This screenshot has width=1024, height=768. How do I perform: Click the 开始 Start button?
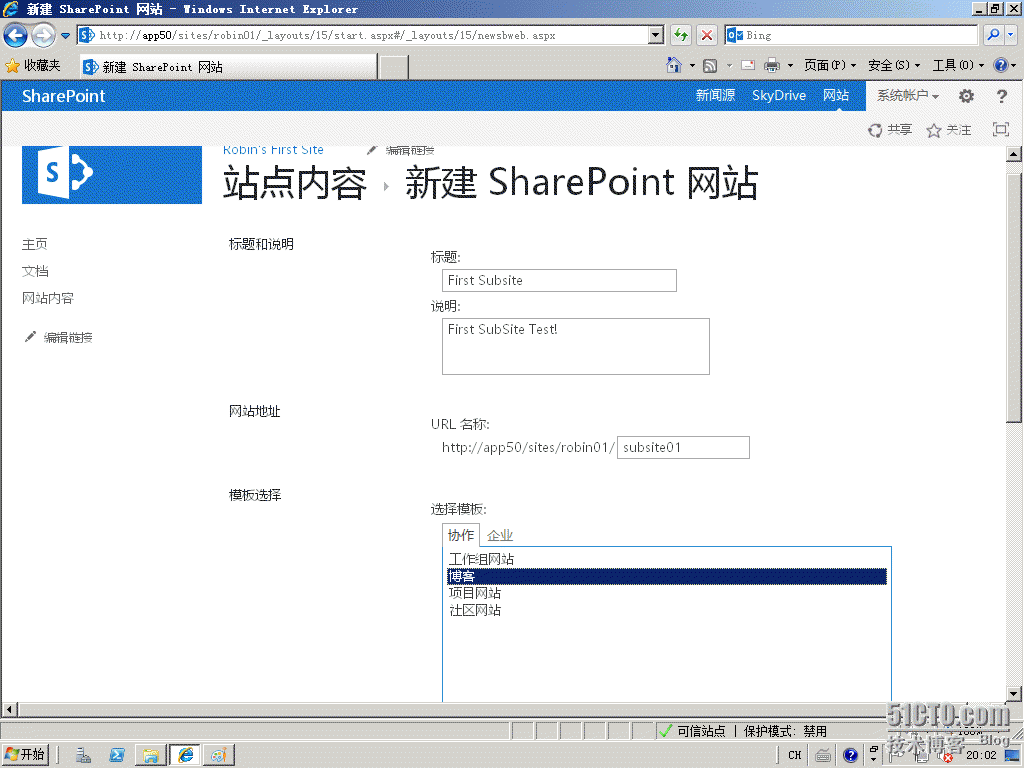tap(25, 755)
